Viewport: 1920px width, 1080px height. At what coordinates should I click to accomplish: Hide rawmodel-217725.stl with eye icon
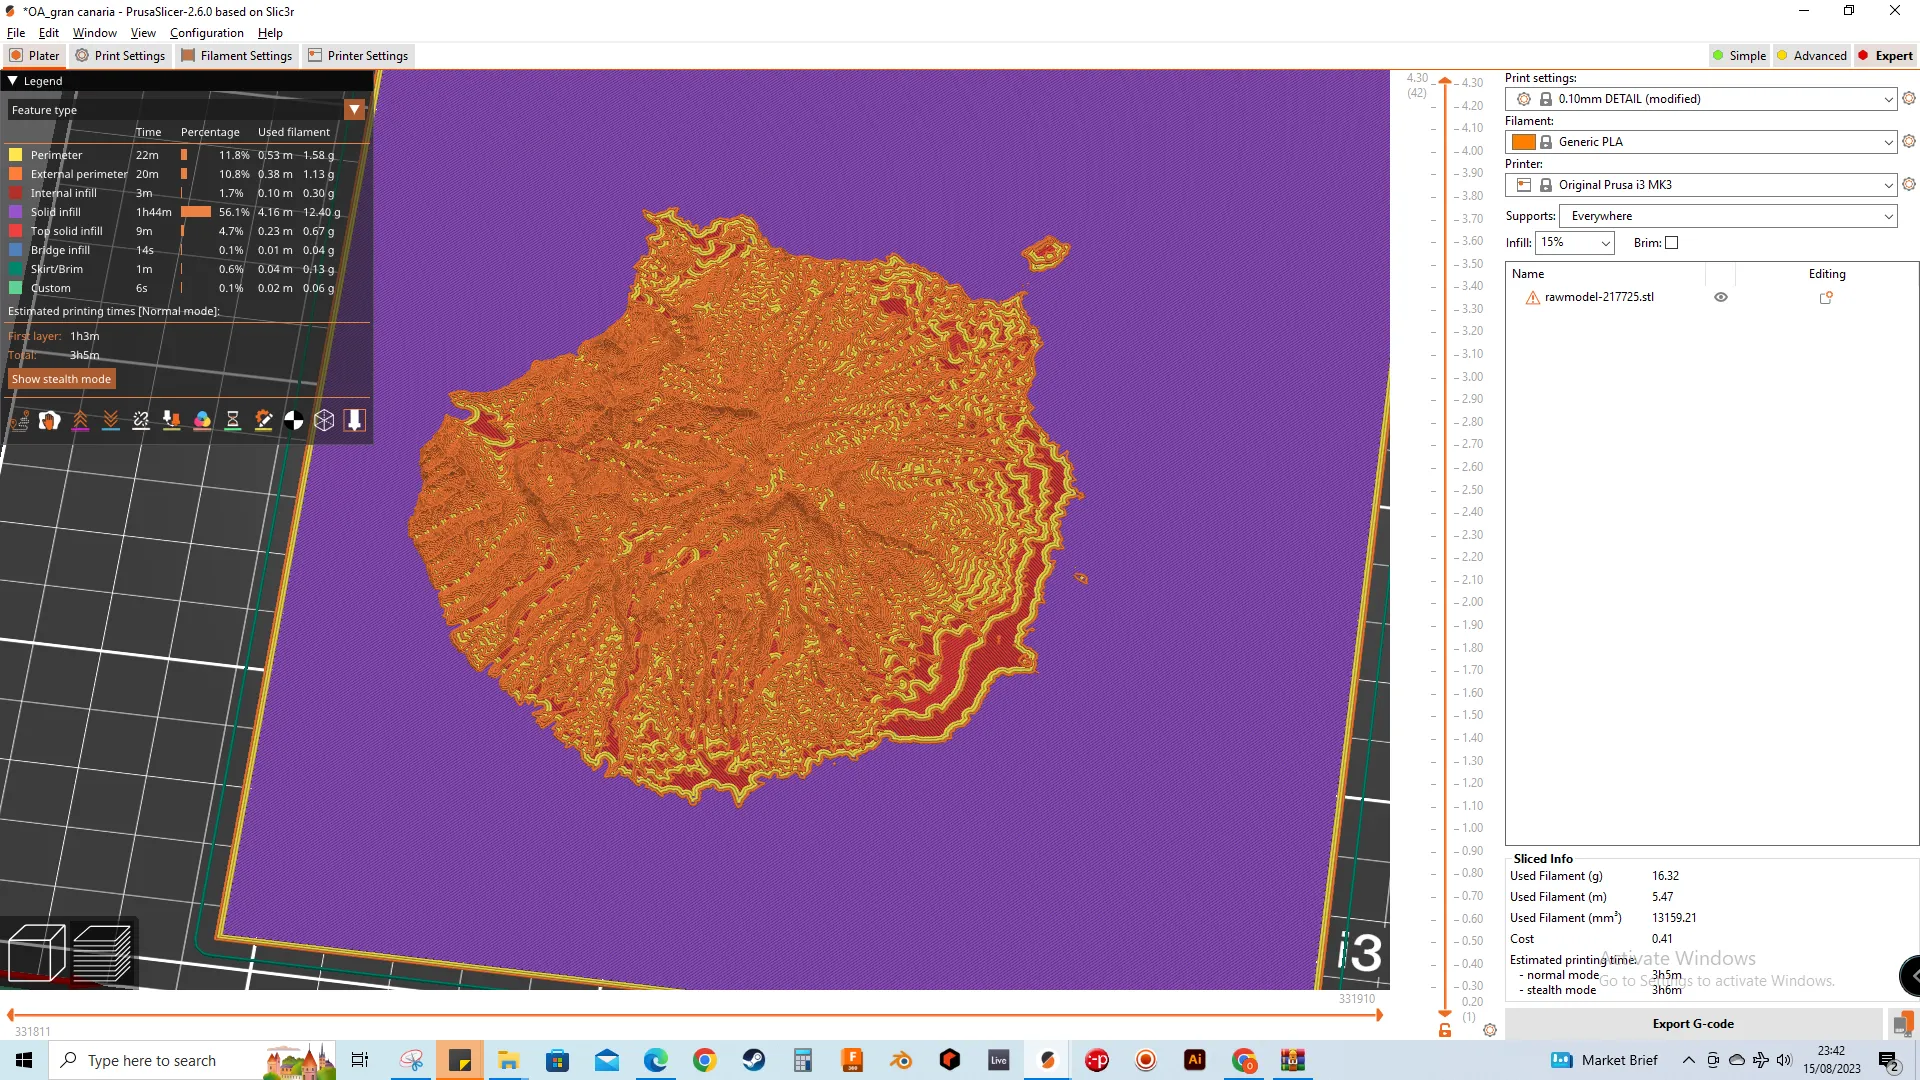[1721, 297]
